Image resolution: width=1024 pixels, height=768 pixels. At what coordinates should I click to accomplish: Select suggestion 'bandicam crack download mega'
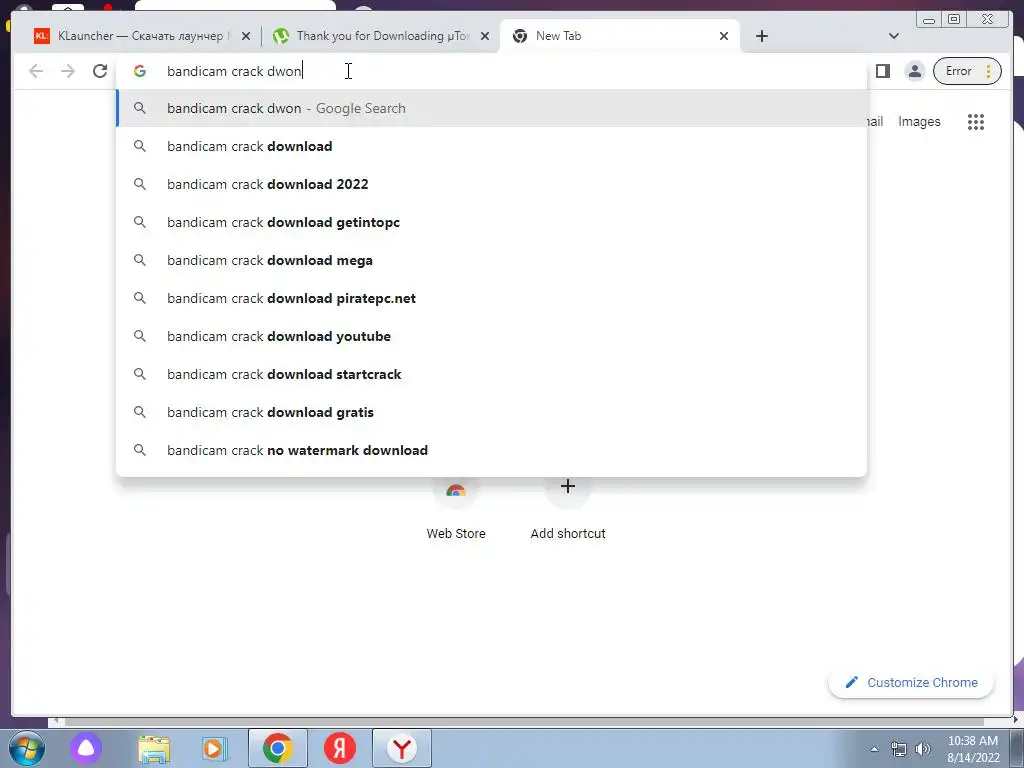pos(491,260)
